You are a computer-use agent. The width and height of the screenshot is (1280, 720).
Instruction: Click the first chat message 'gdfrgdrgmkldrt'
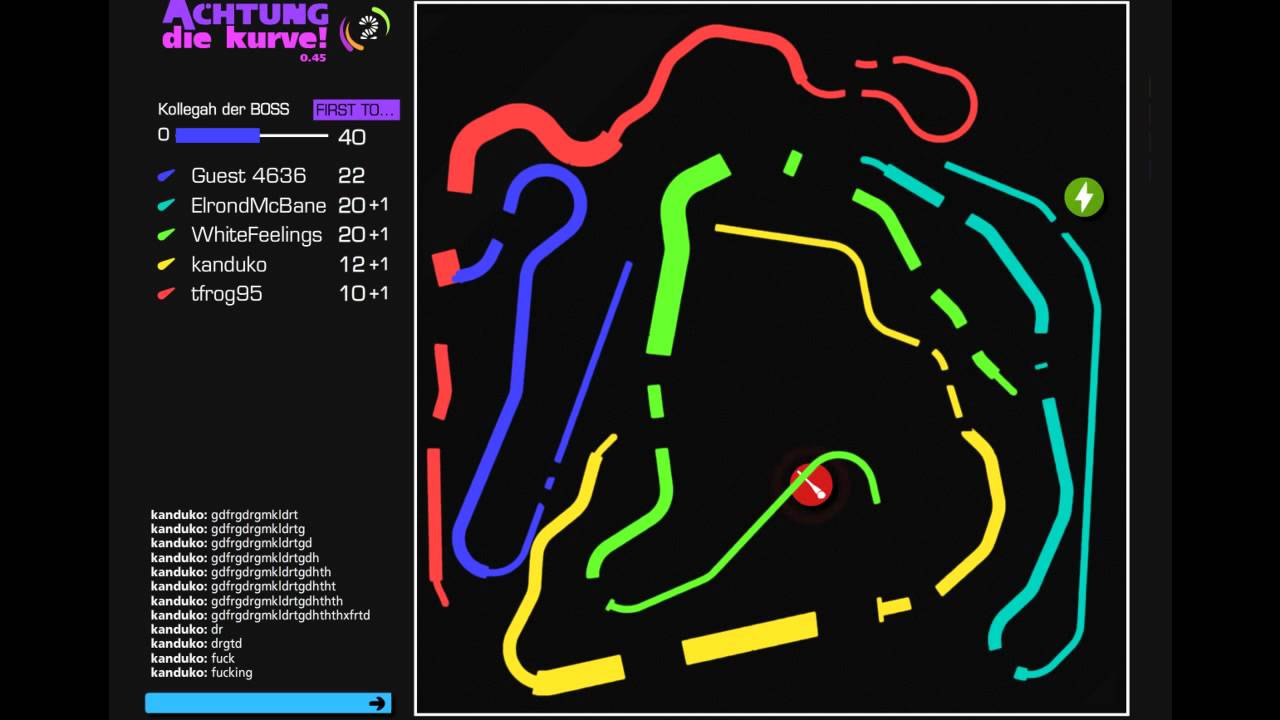tap(224, 516)
